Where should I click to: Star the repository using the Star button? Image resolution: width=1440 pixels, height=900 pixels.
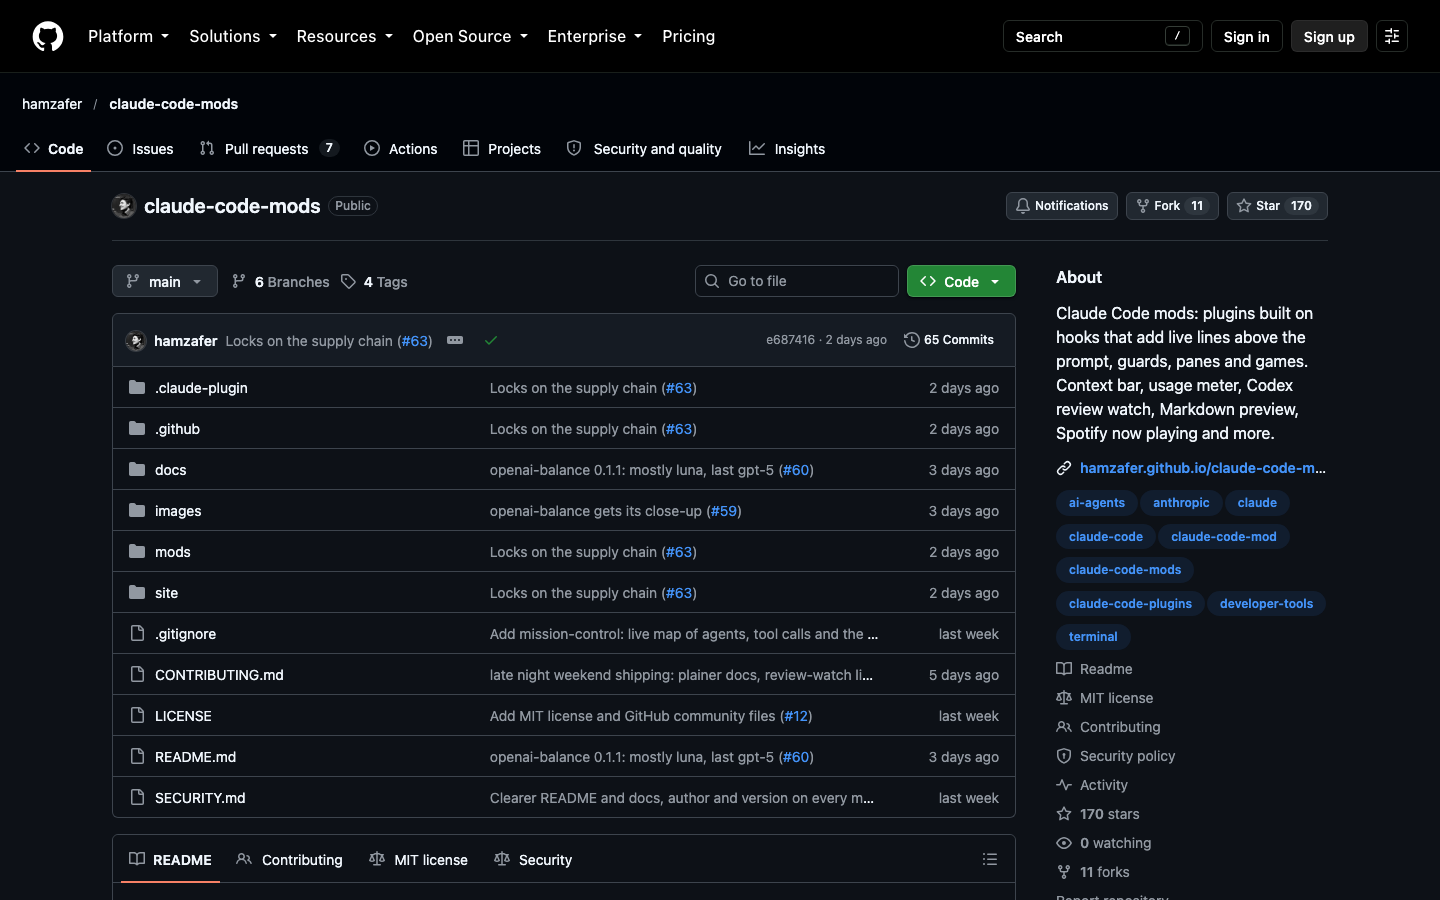1277,206
